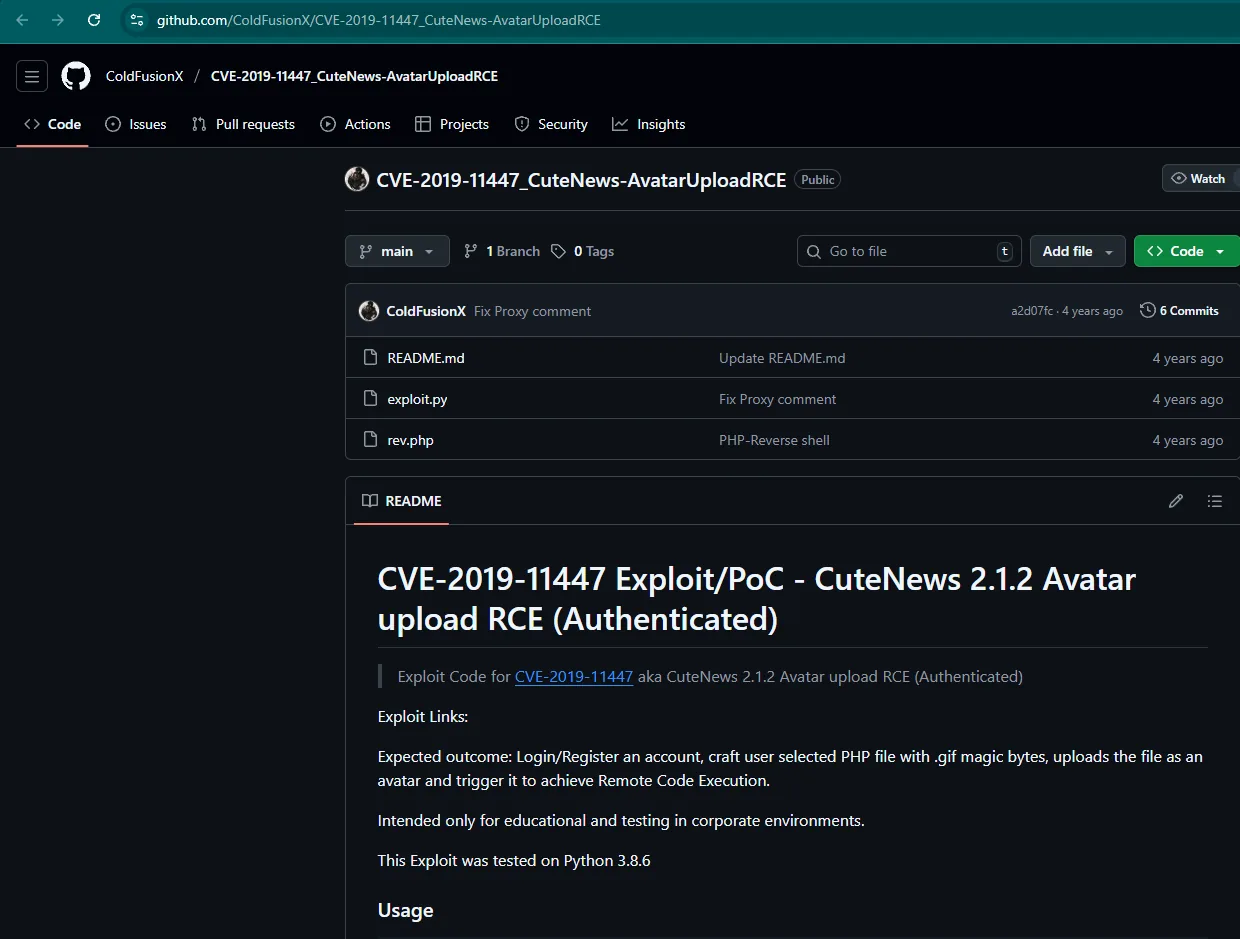1240x939 pixels.
Task: Open the README.md file
Action: (426, 358)
